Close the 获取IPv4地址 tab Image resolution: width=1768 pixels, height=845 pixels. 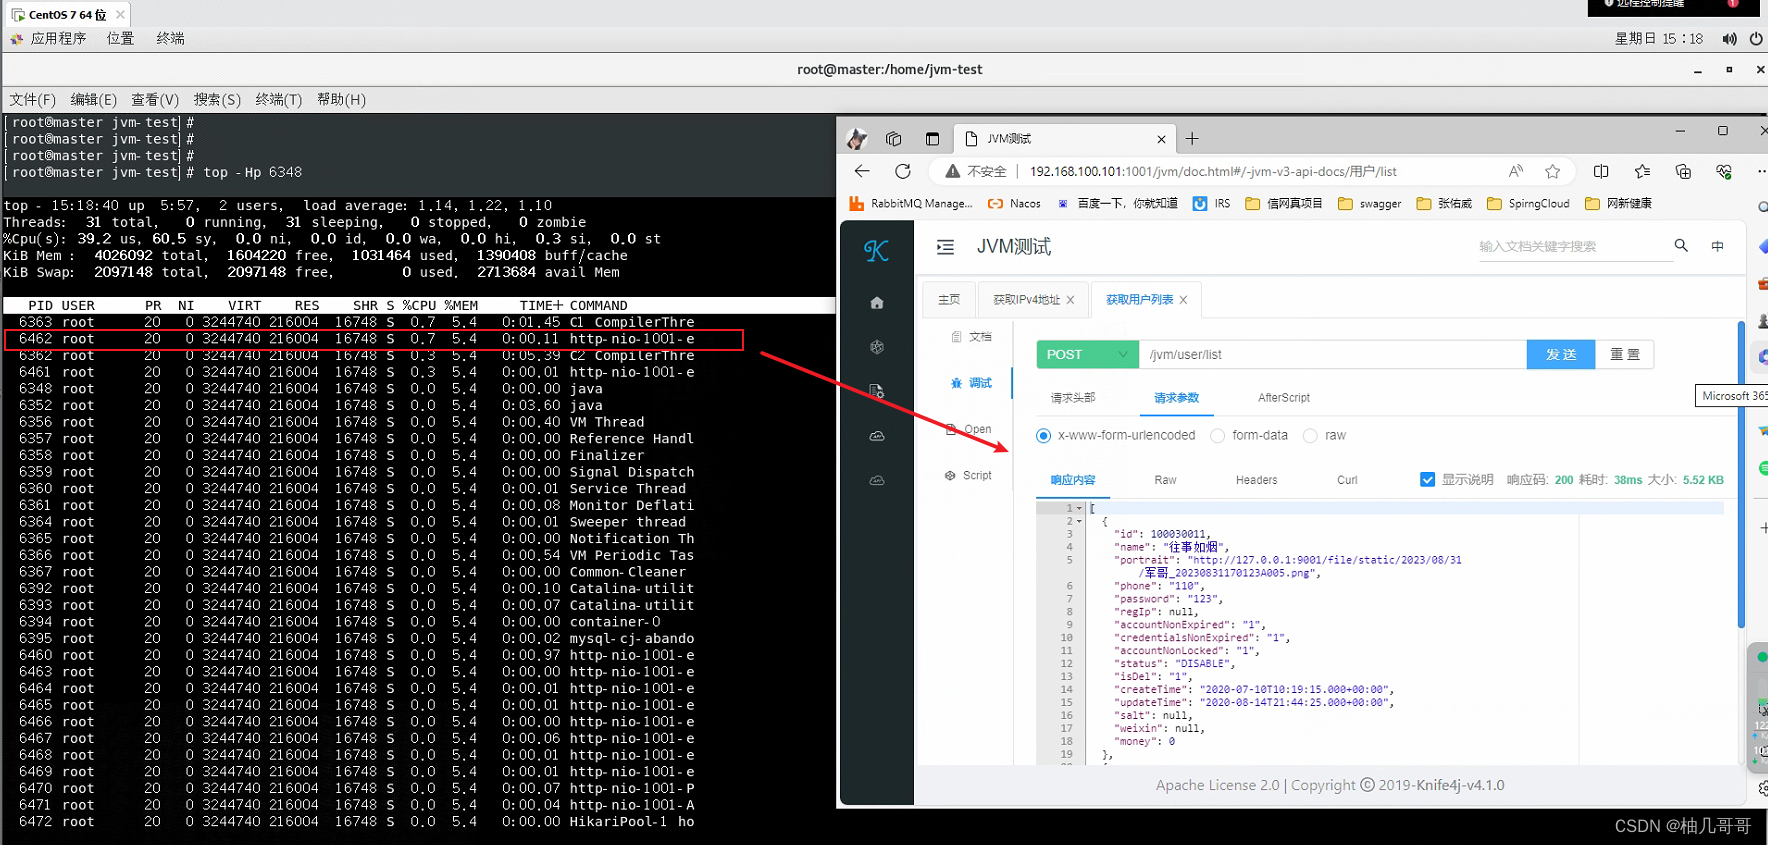[1070, 300]
